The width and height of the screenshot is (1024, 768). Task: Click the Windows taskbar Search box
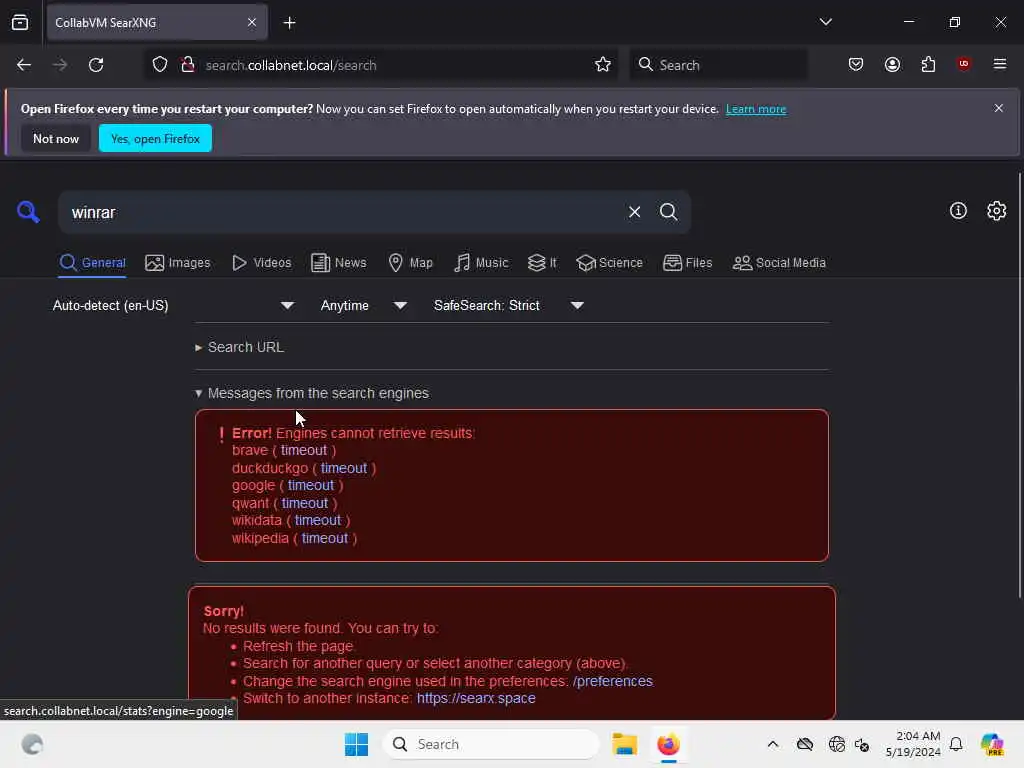[x=490, y=744]
